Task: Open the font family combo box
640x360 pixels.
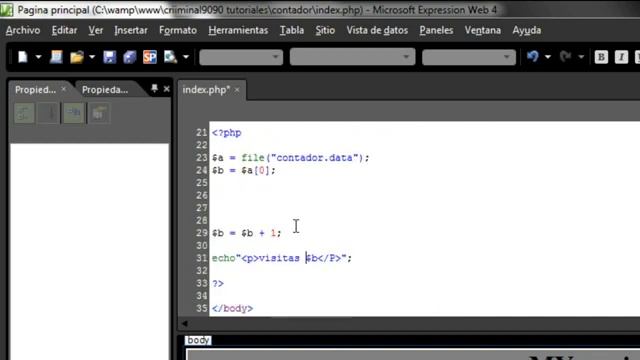Action: point(352,57)
